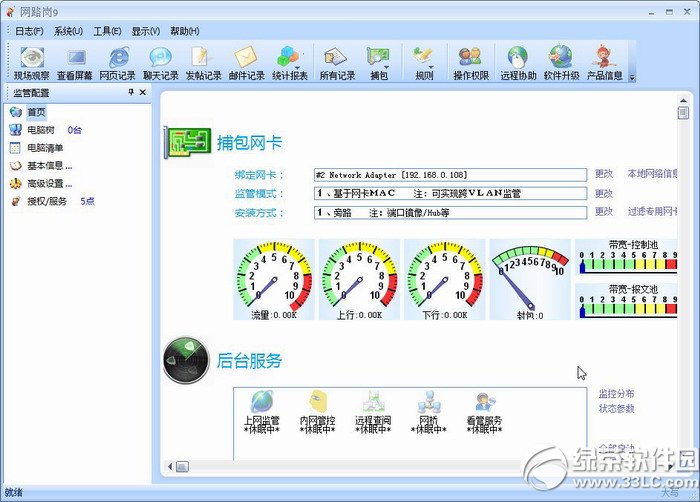
Task: Click 更改 next to 绑定网卡
Action: pos(604,174)
